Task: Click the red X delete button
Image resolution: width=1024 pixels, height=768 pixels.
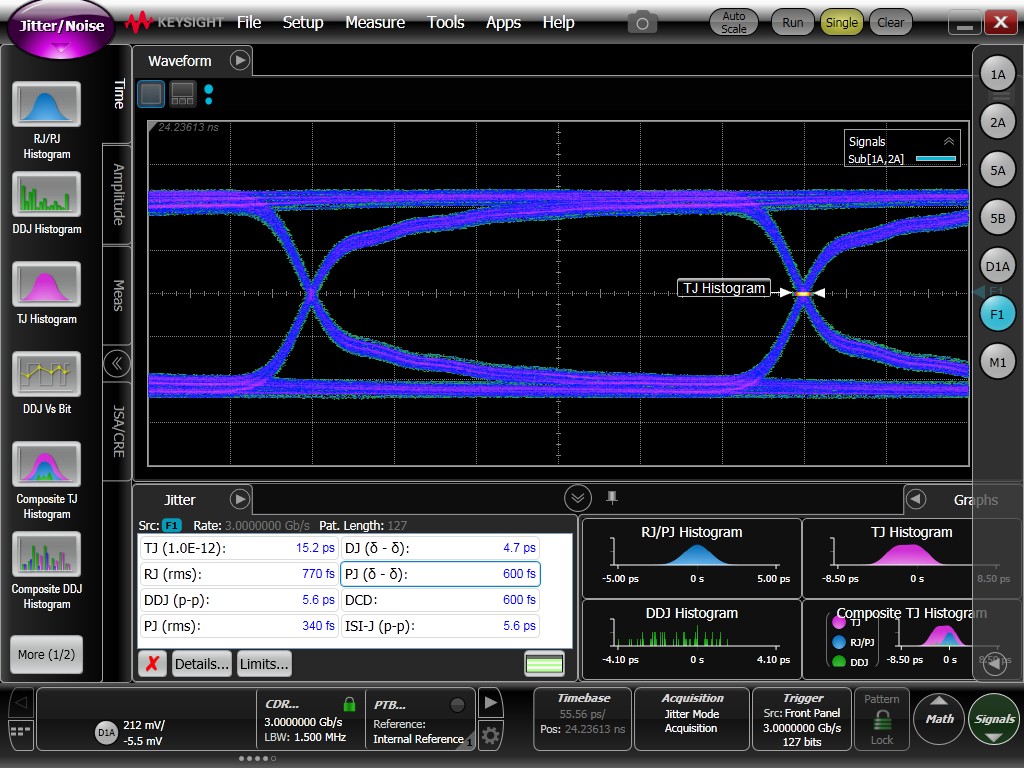Action: (152, 663)
